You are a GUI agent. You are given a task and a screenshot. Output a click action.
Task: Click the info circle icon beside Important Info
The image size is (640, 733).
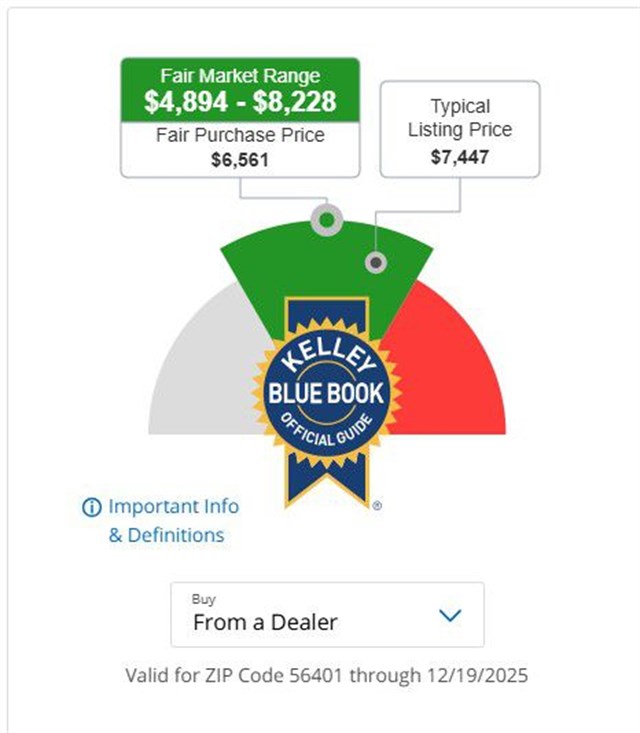(91, 507)
